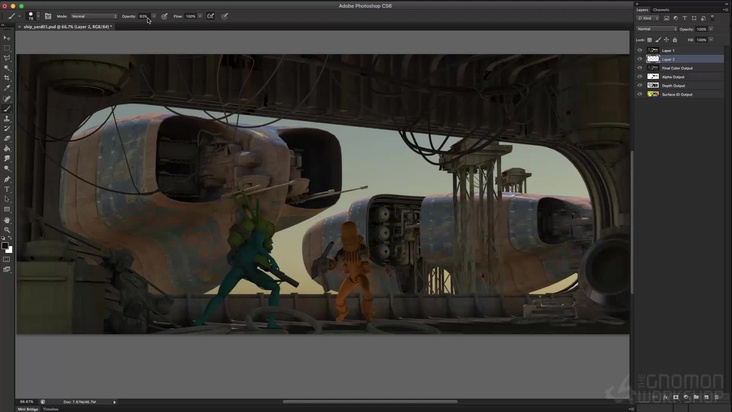Open layer Fill slider arrow
The height and width of the screenshot is (412, 732).
click(711, 40)
